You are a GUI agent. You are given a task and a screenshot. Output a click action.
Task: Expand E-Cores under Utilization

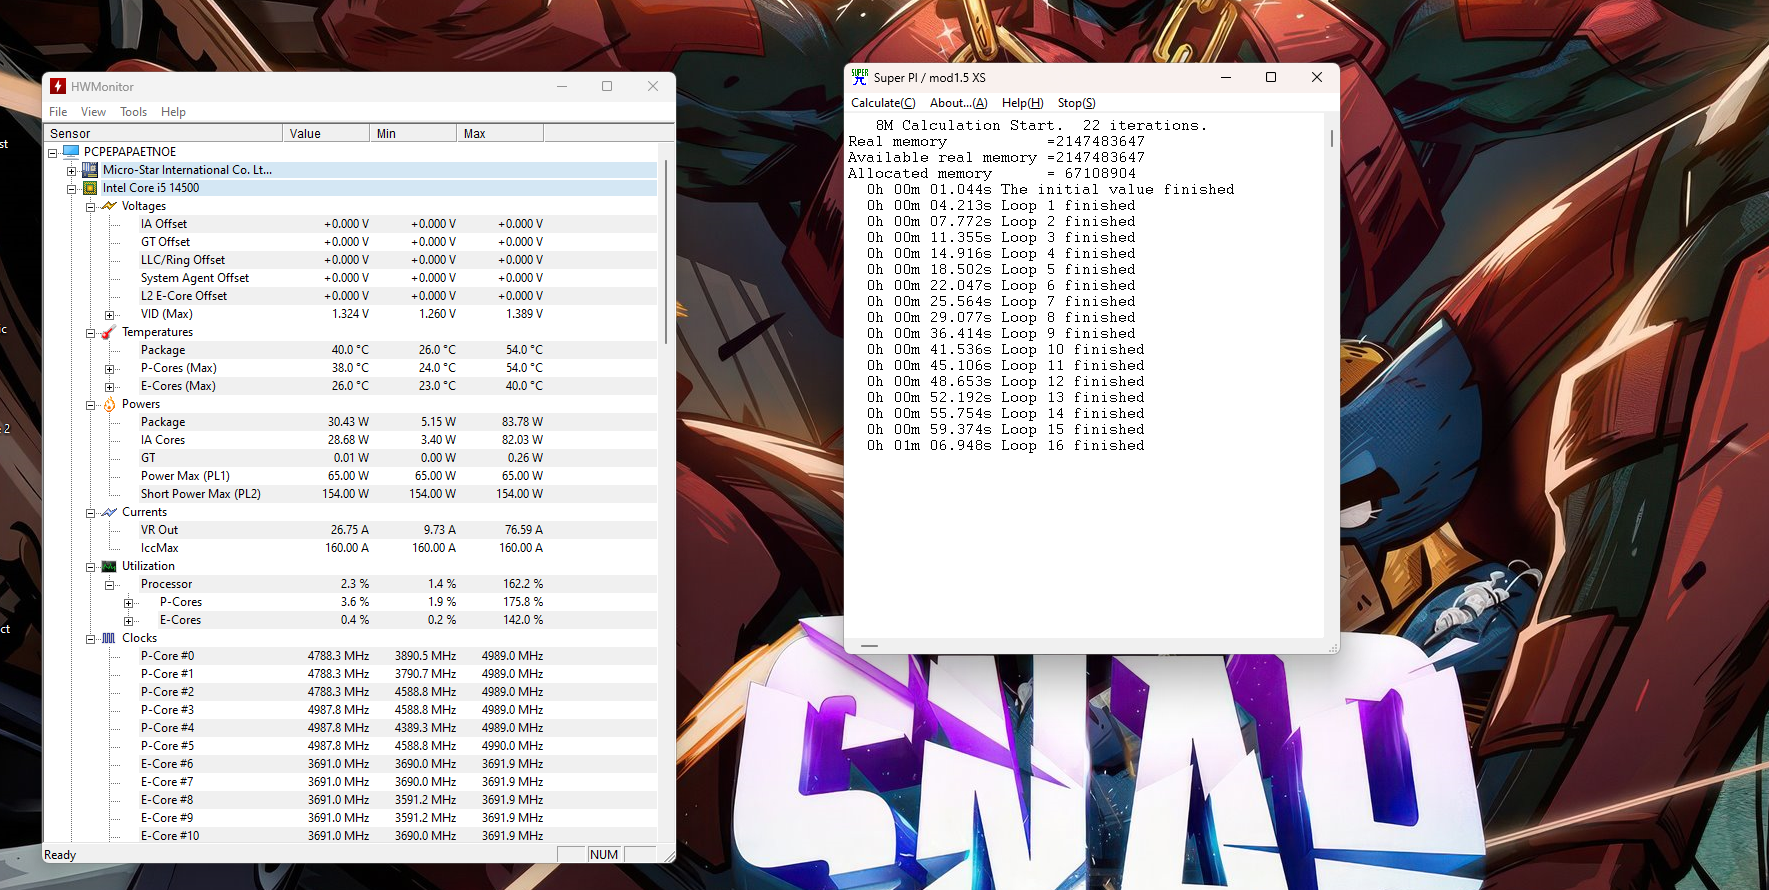(129, 621)
